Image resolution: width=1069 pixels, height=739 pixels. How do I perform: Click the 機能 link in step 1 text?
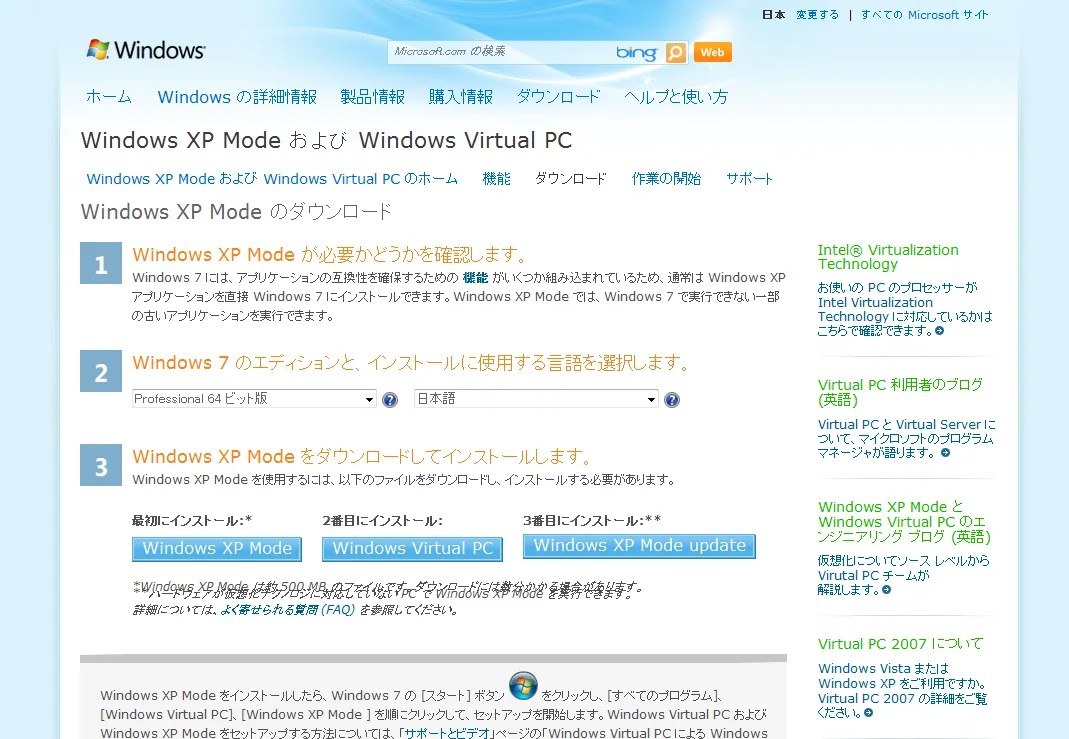point(475,277)
